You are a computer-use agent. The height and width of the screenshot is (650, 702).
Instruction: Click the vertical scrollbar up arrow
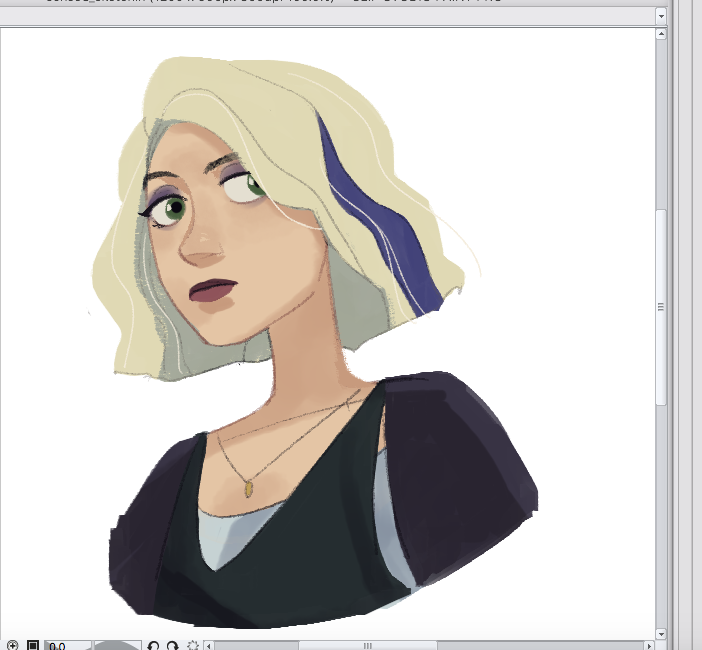tap(661, 34)
